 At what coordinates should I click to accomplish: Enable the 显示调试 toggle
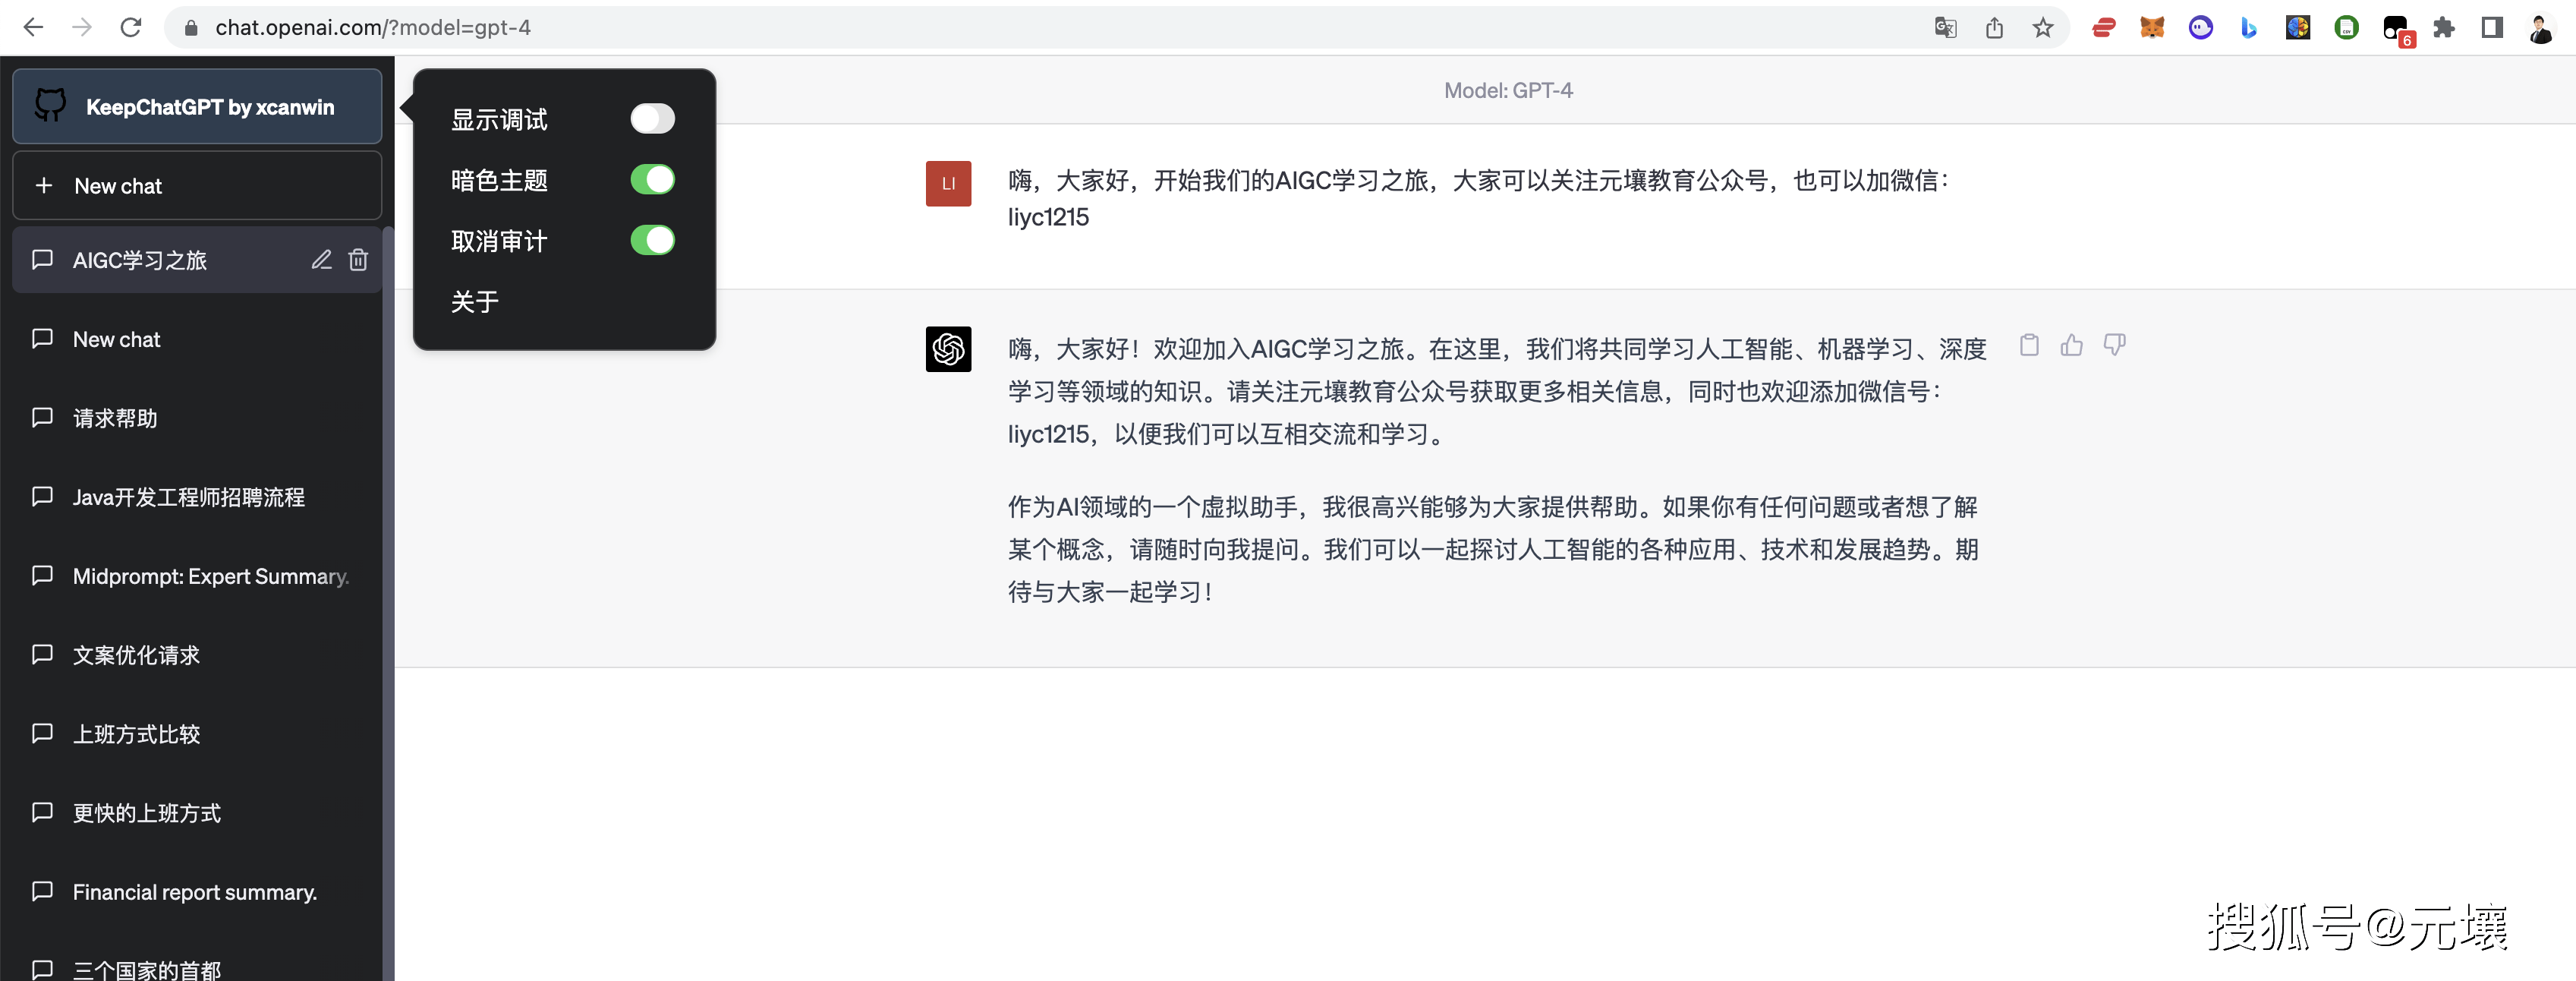tap(652, 118)
